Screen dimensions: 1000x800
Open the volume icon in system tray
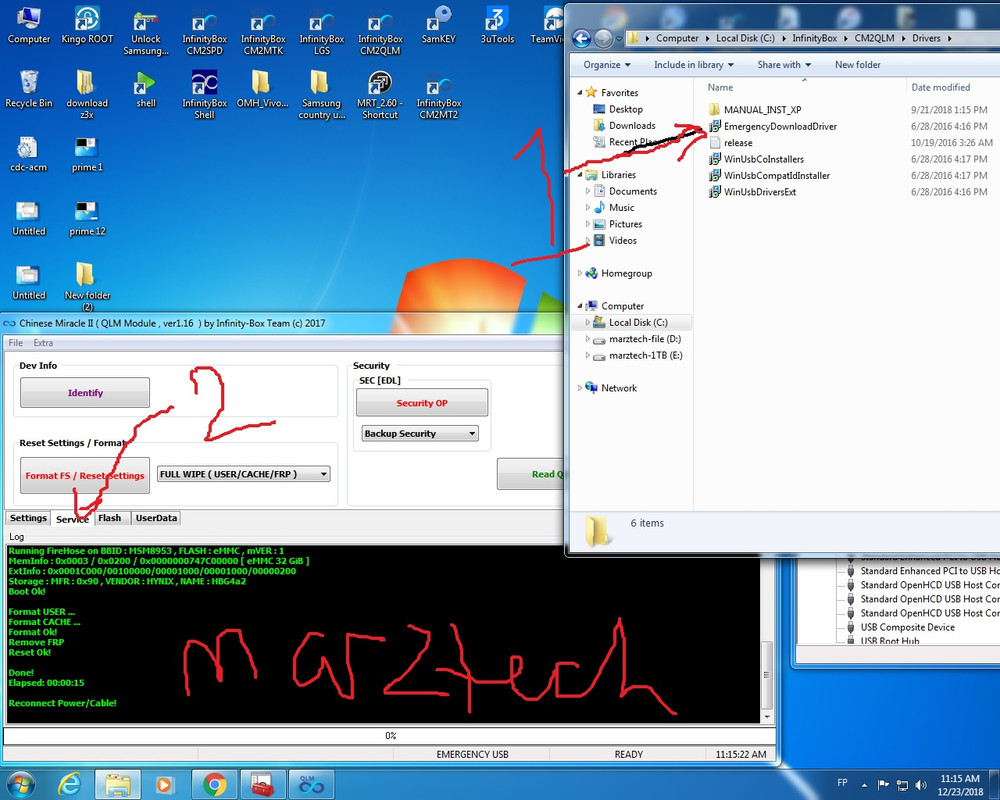(x=920, y=785)
